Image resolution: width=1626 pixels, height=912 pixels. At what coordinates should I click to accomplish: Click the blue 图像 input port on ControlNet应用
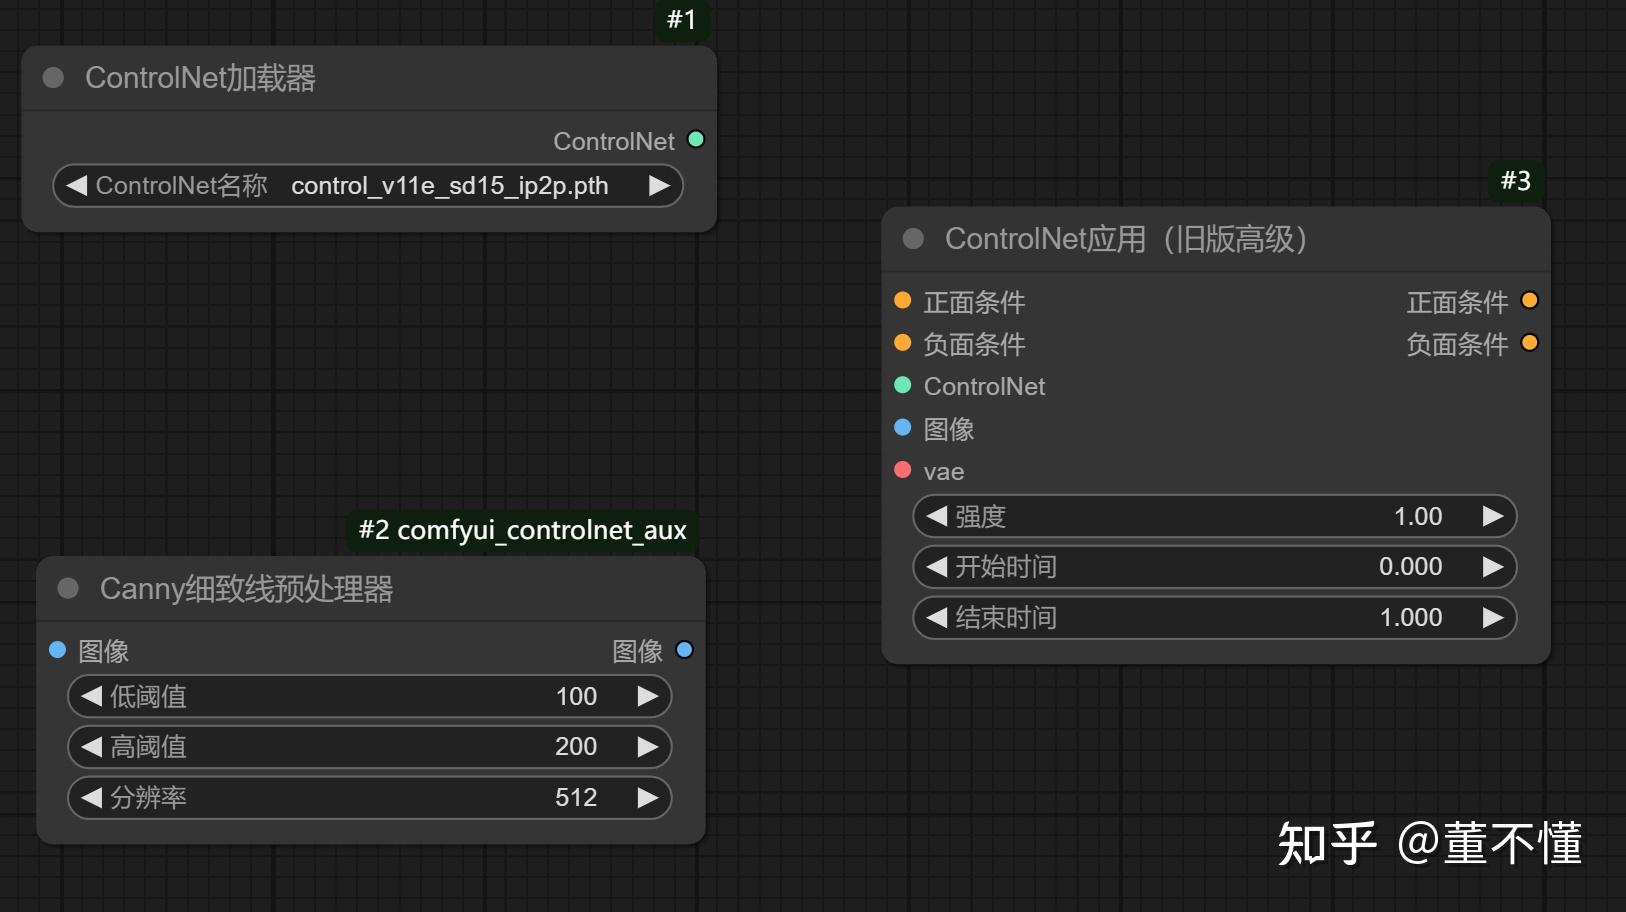tap(903, 428)
